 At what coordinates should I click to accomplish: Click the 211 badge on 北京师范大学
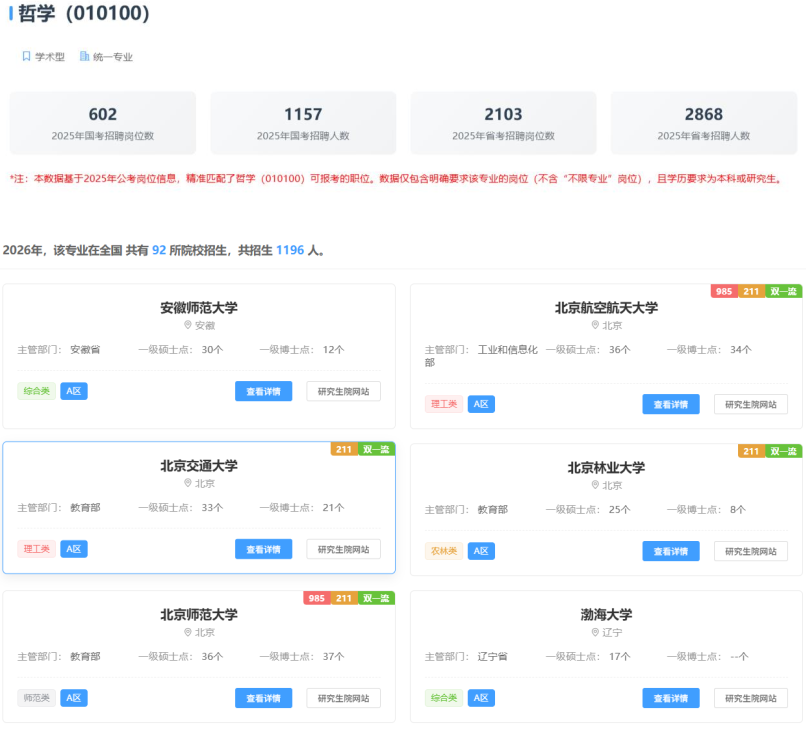point(344,598)
